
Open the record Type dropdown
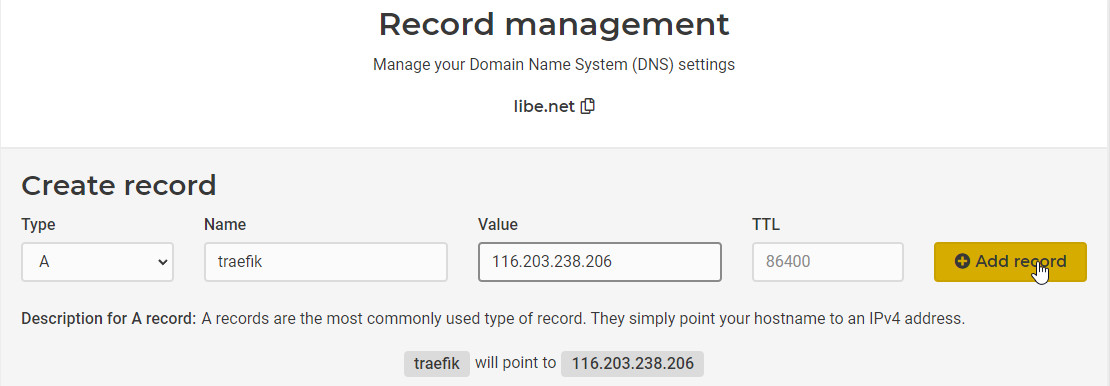pyautogui.click(x=98, y=262)
